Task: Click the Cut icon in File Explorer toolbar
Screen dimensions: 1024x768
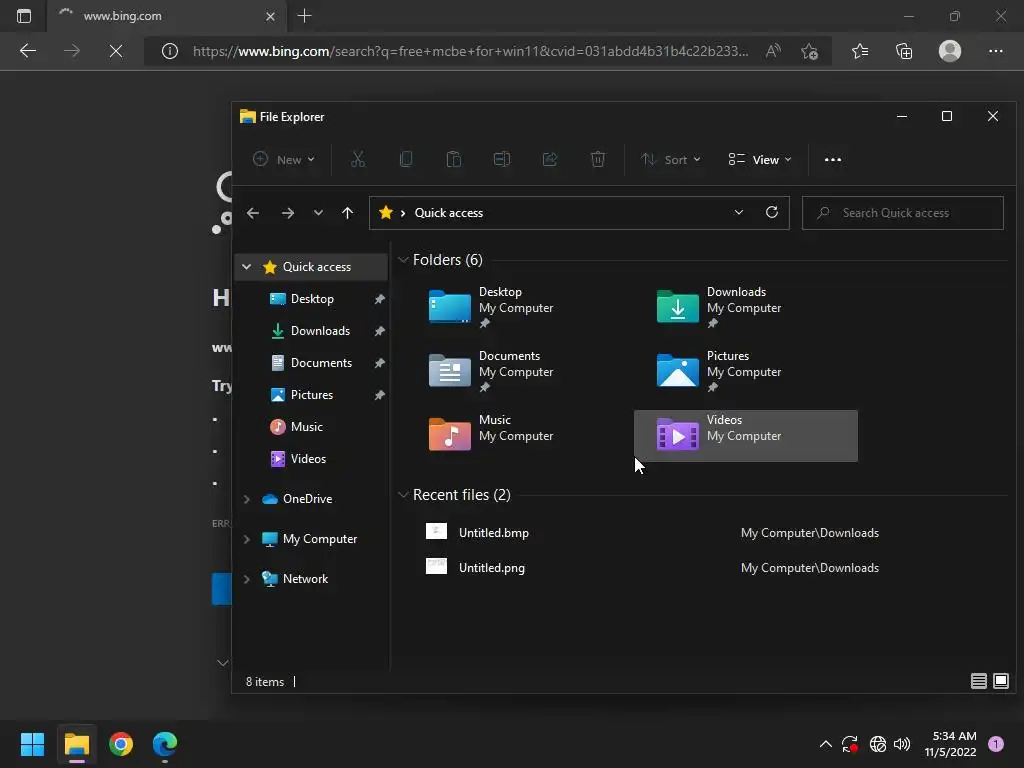Action: [x=358, y=159]
